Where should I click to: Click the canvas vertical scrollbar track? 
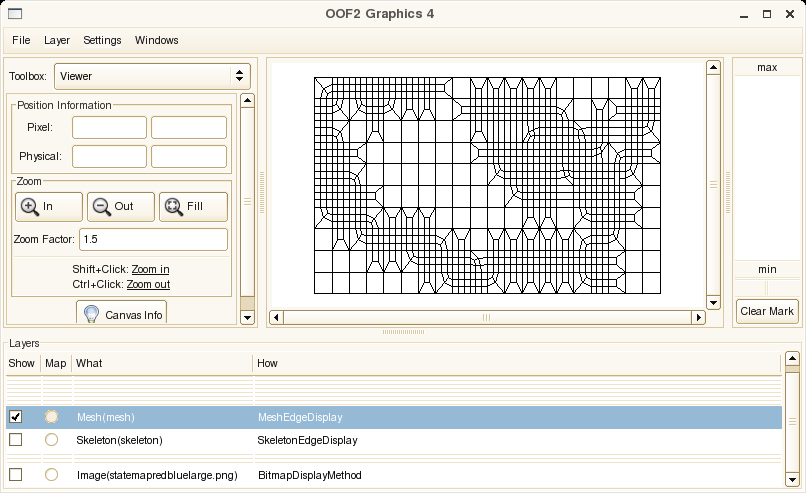[x=713, y=185]
